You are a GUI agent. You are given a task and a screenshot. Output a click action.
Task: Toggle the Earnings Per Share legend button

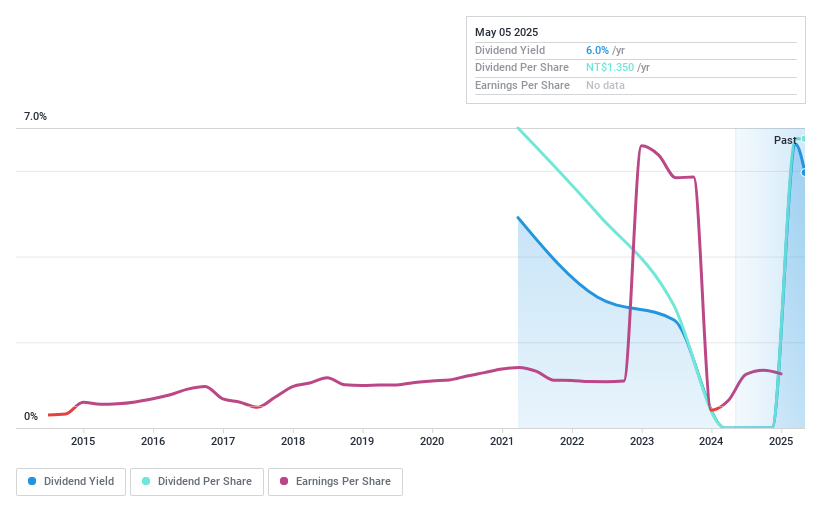click(x=335, y=481)
